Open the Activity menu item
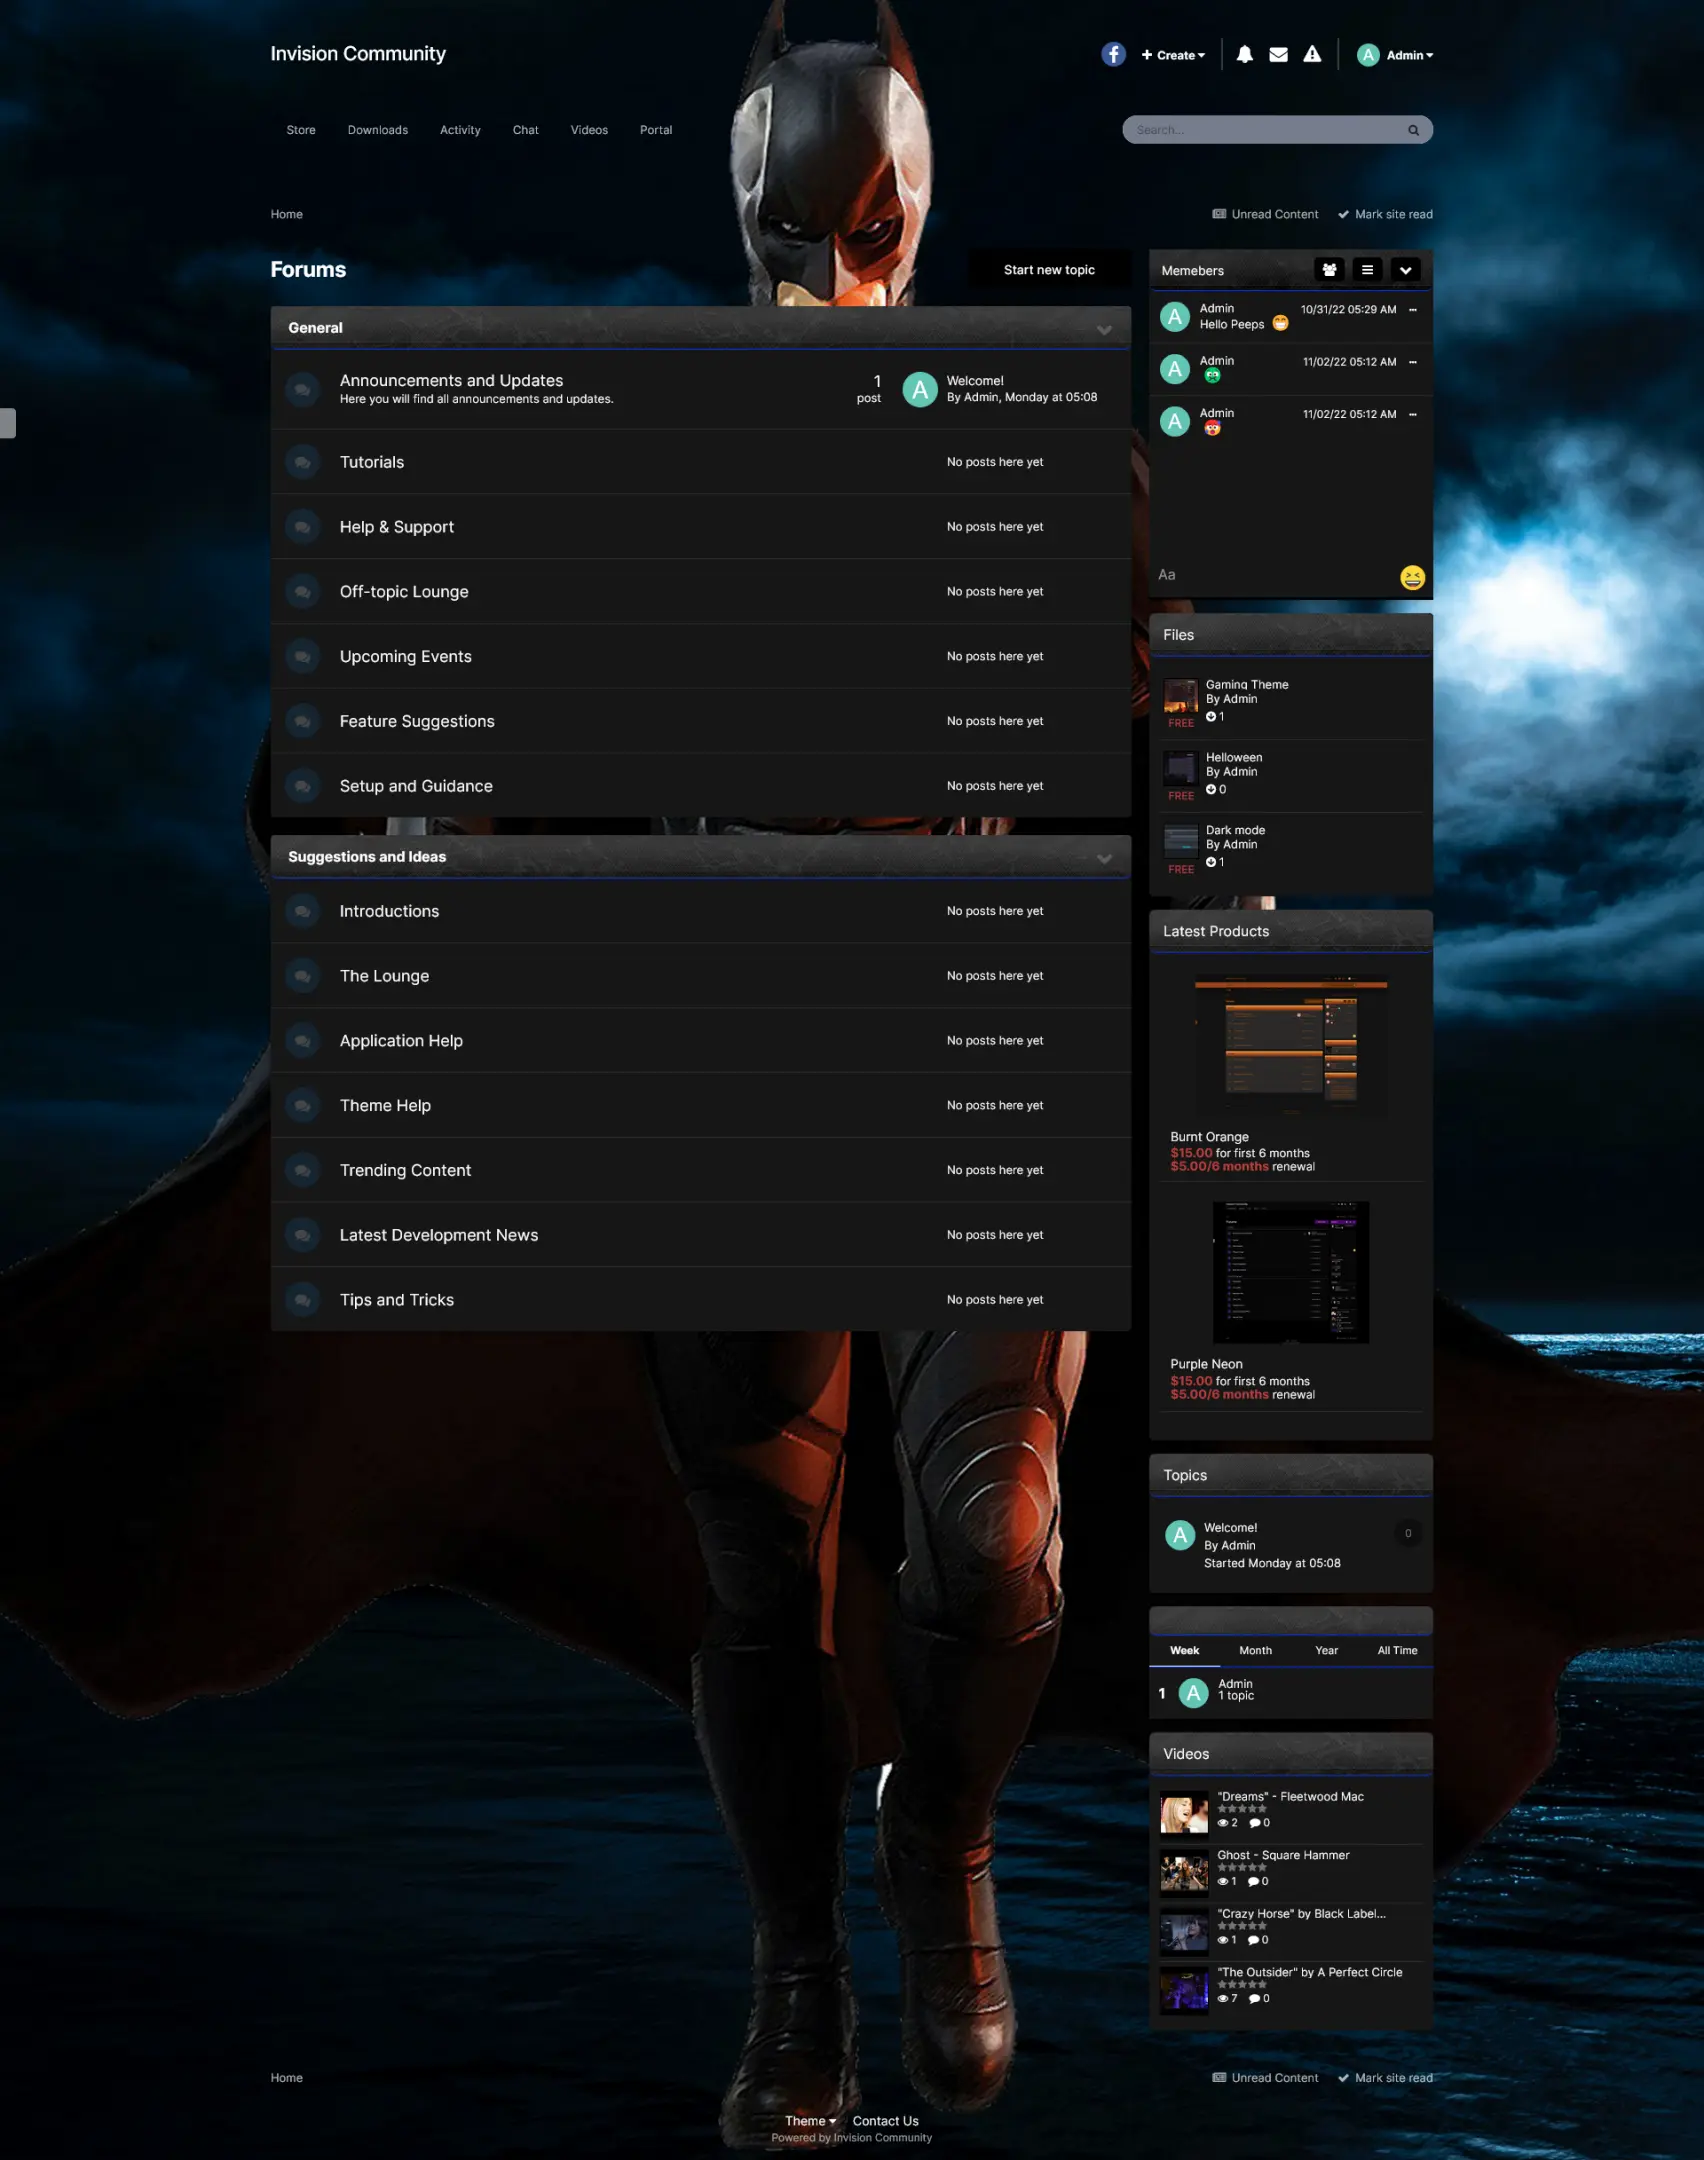The height and width of the screenshot is (2160, 1704). pos(460,130)
